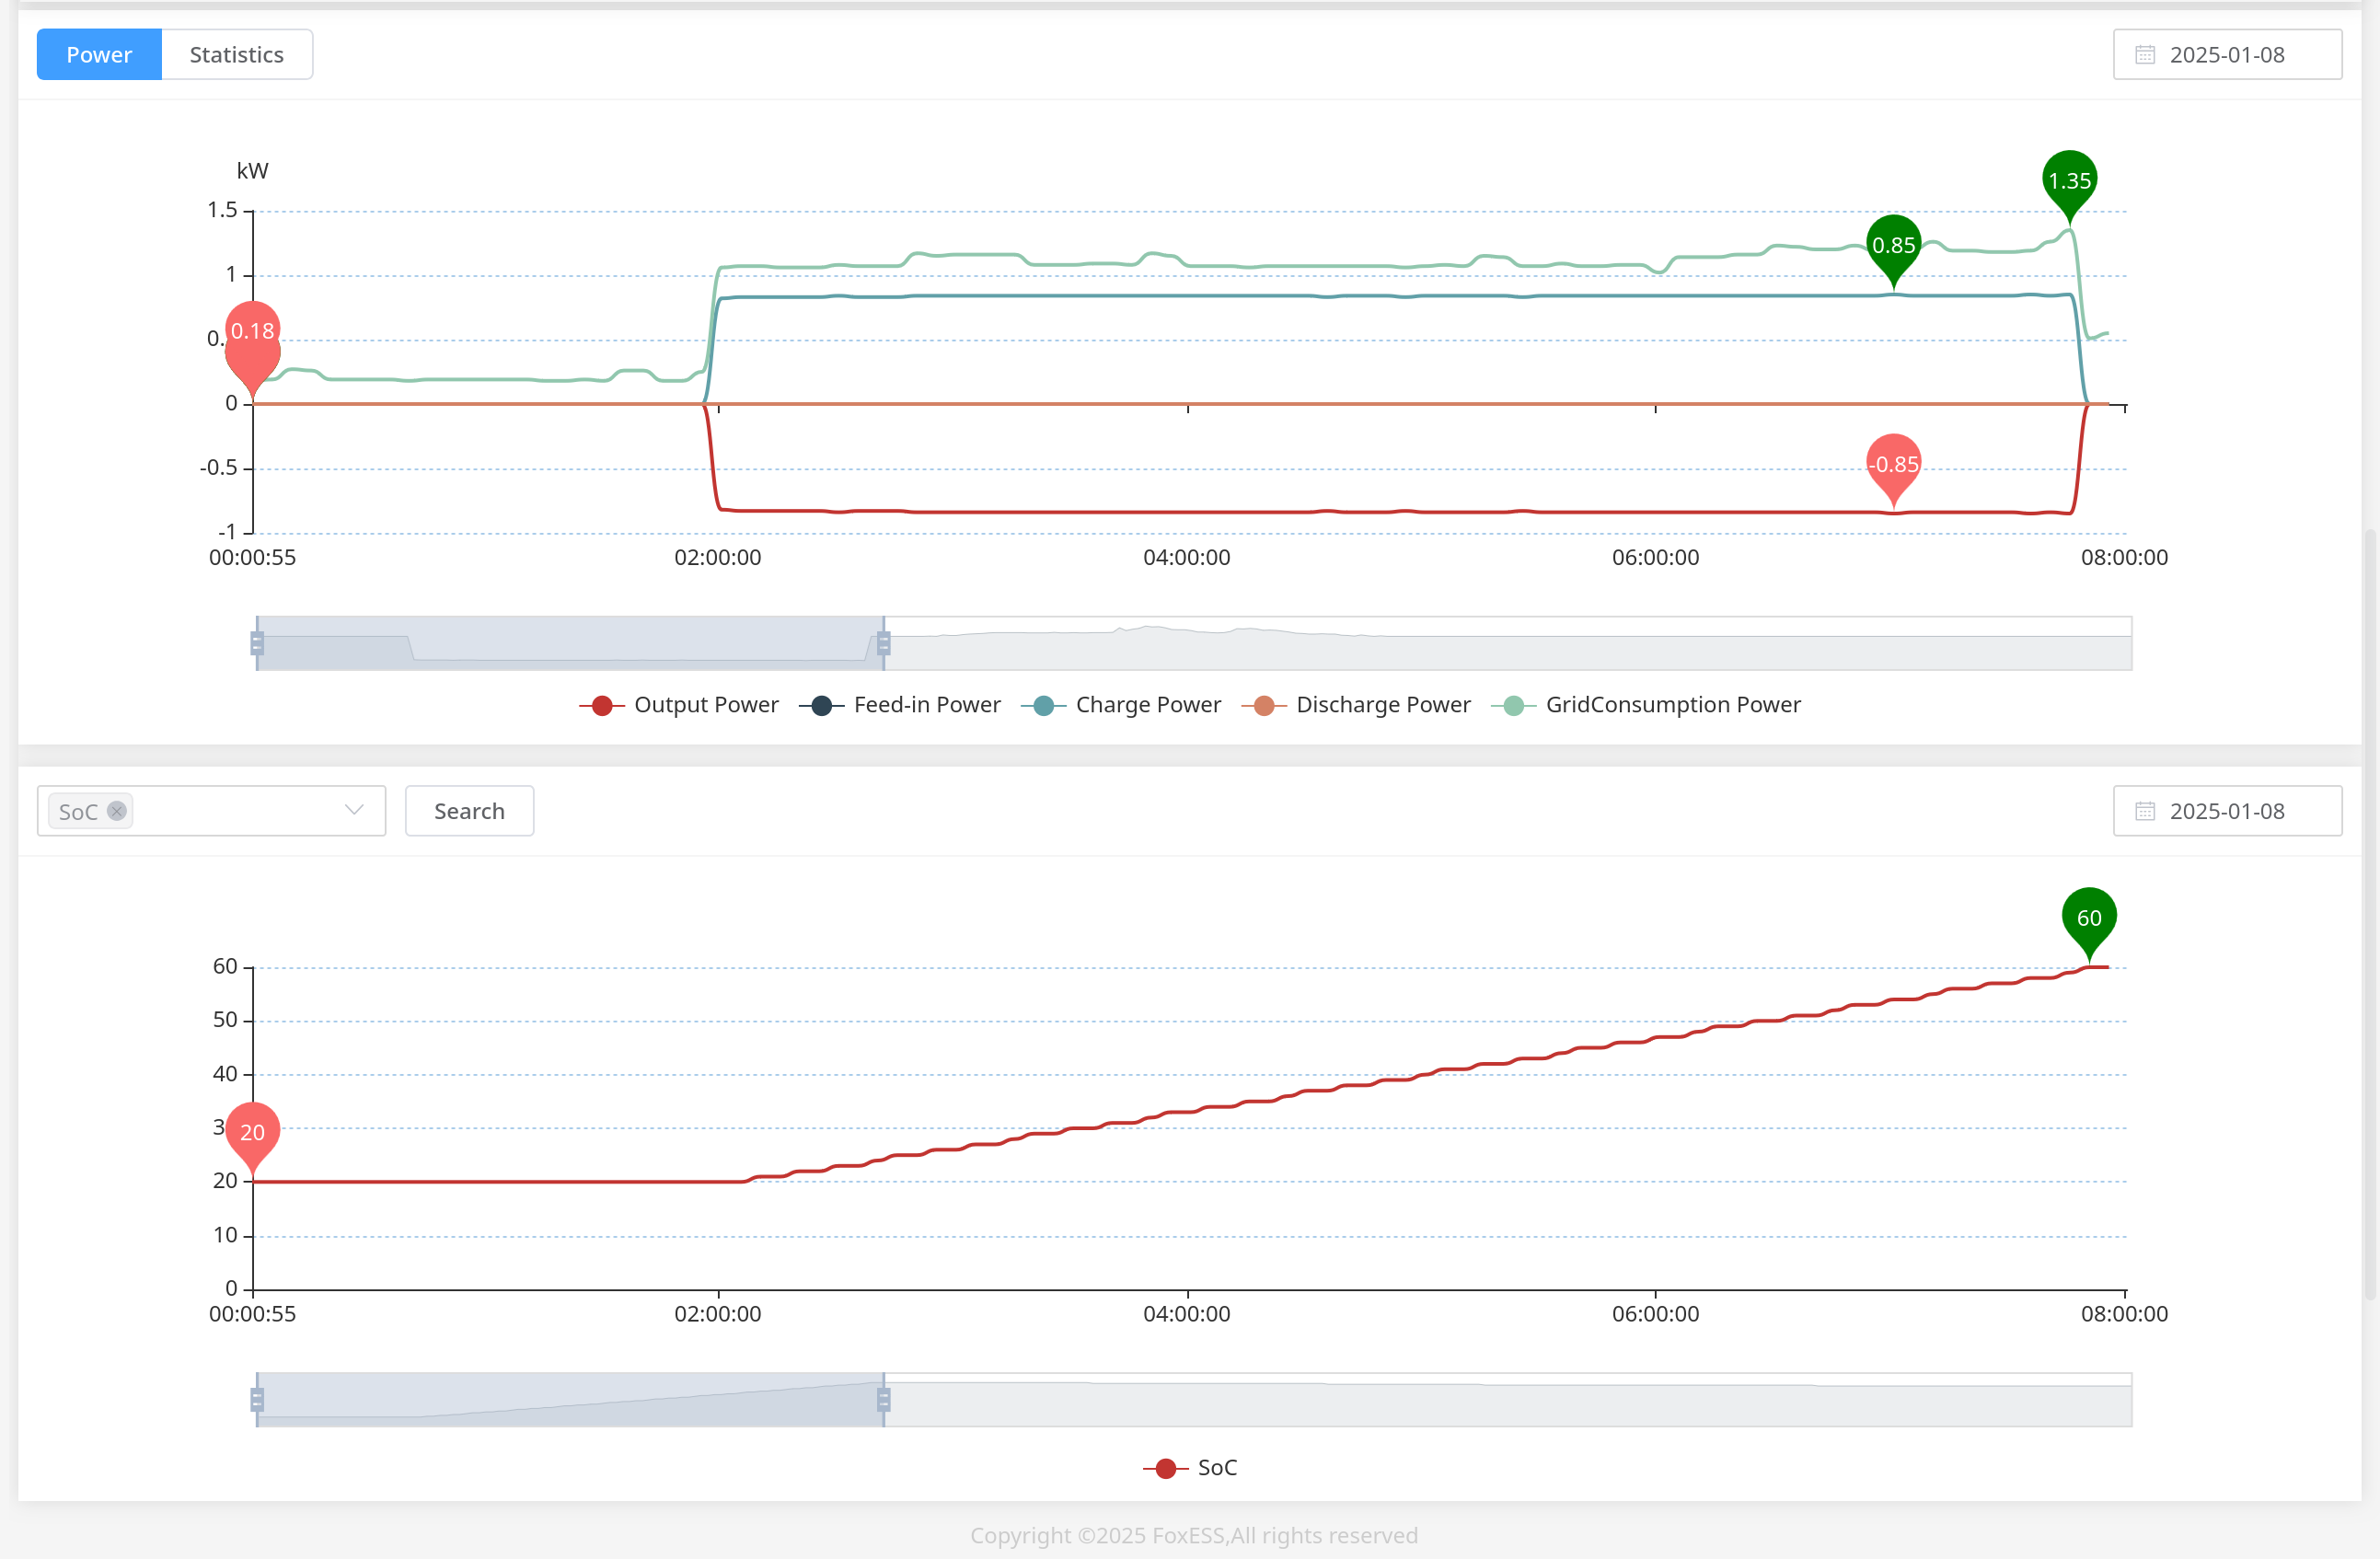2380x1559 pixels.
Task: Remove the SoC tag with x icon
Action: [117, 811]
